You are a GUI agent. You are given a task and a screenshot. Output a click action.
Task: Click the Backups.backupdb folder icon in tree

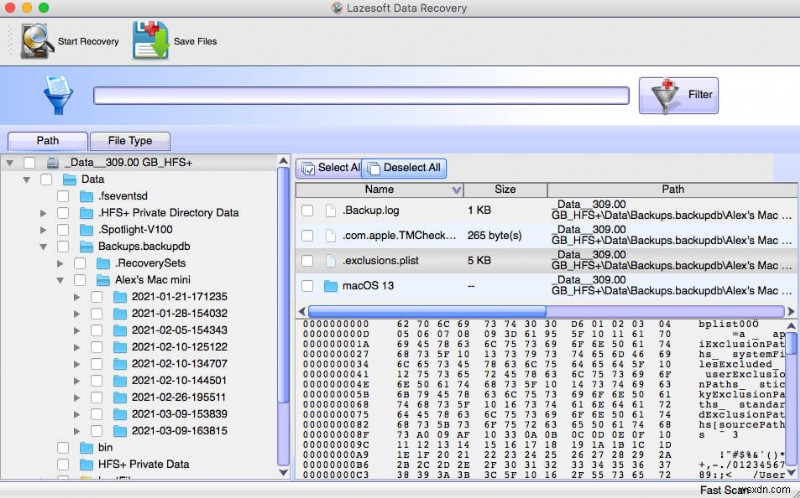pos(87,246)
